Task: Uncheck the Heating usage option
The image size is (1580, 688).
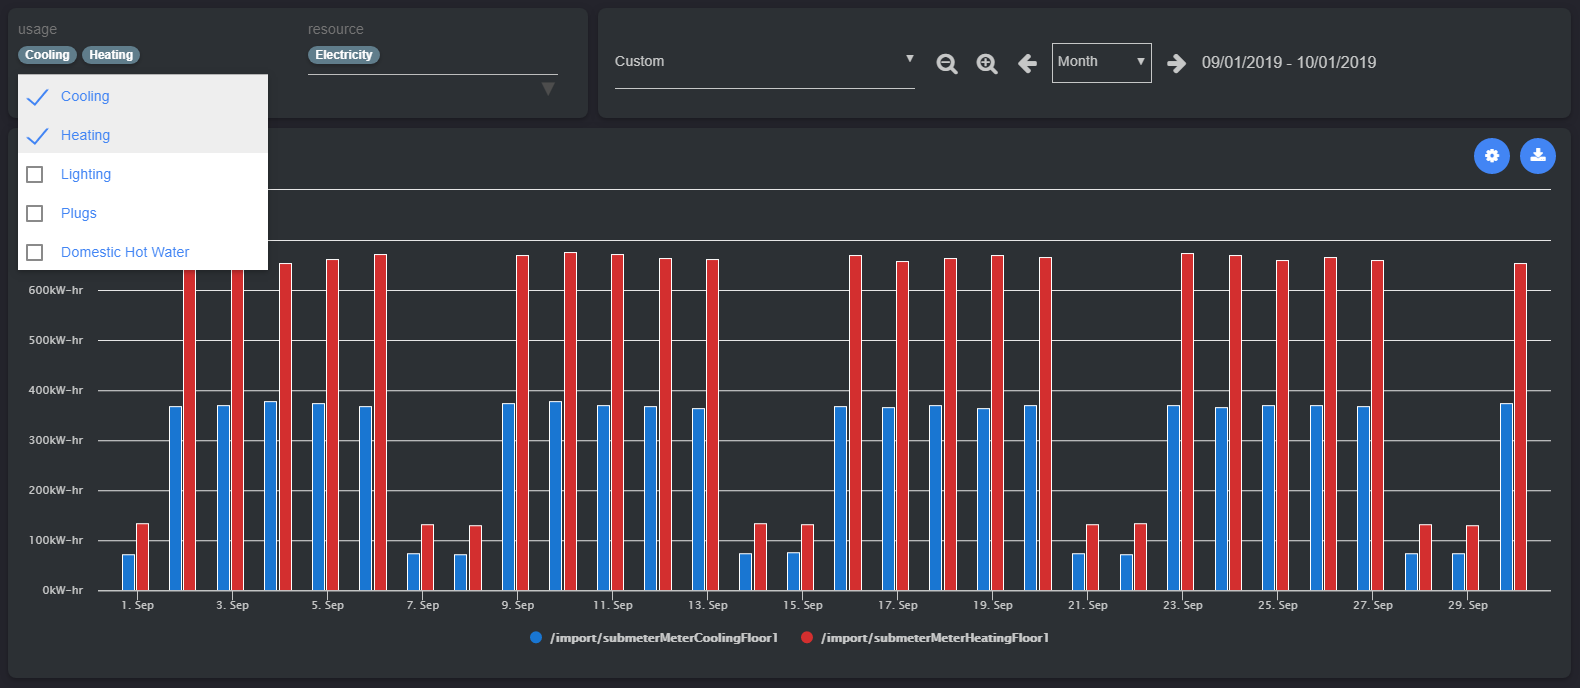Action: (38, 136)
